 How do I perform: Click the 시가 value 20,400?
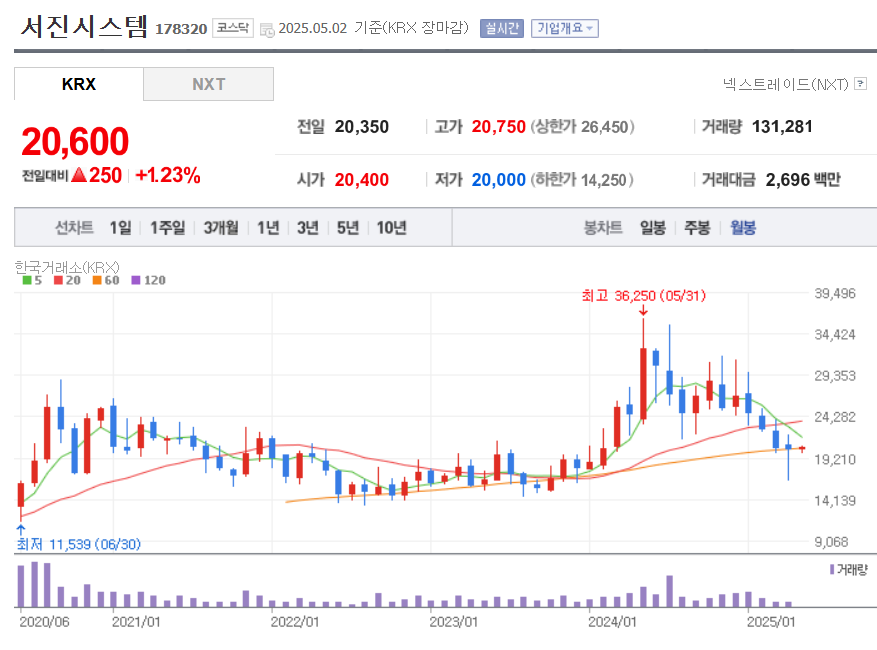(361, 180)
